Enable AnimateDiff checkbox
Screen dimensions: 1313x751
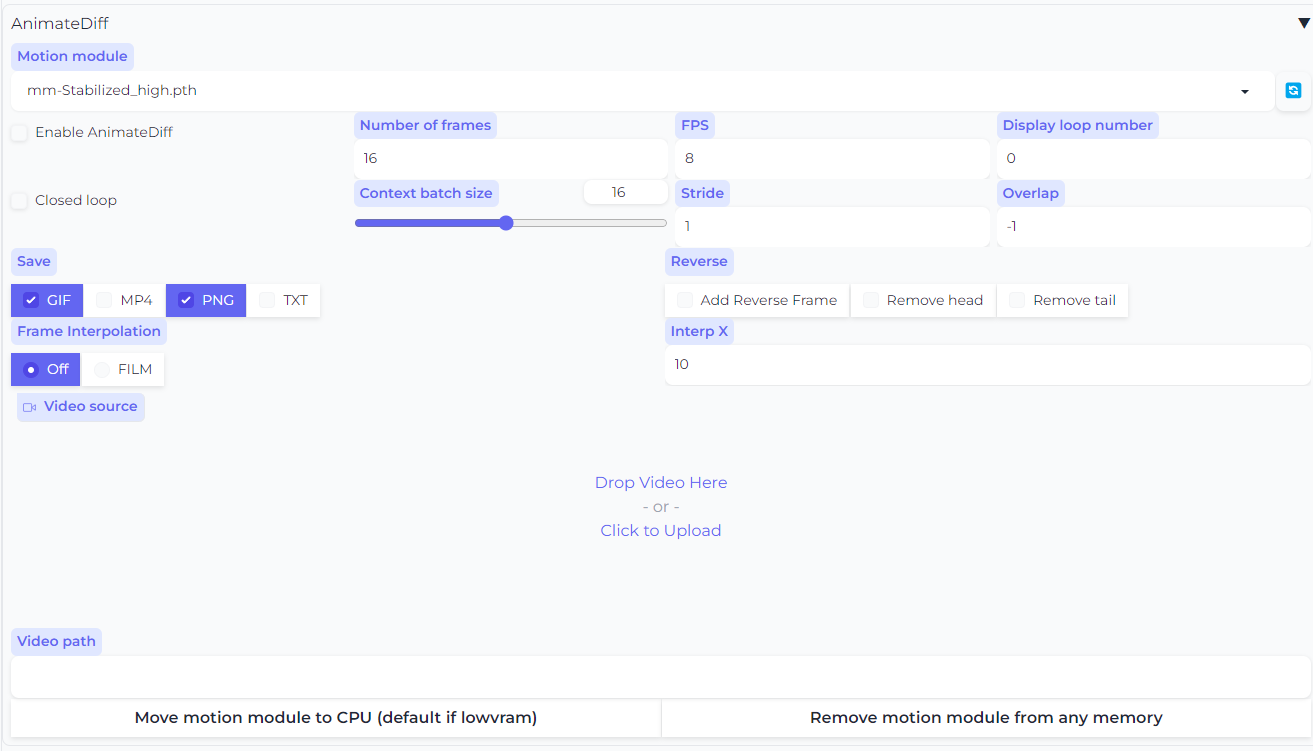[x=20, y=133]
